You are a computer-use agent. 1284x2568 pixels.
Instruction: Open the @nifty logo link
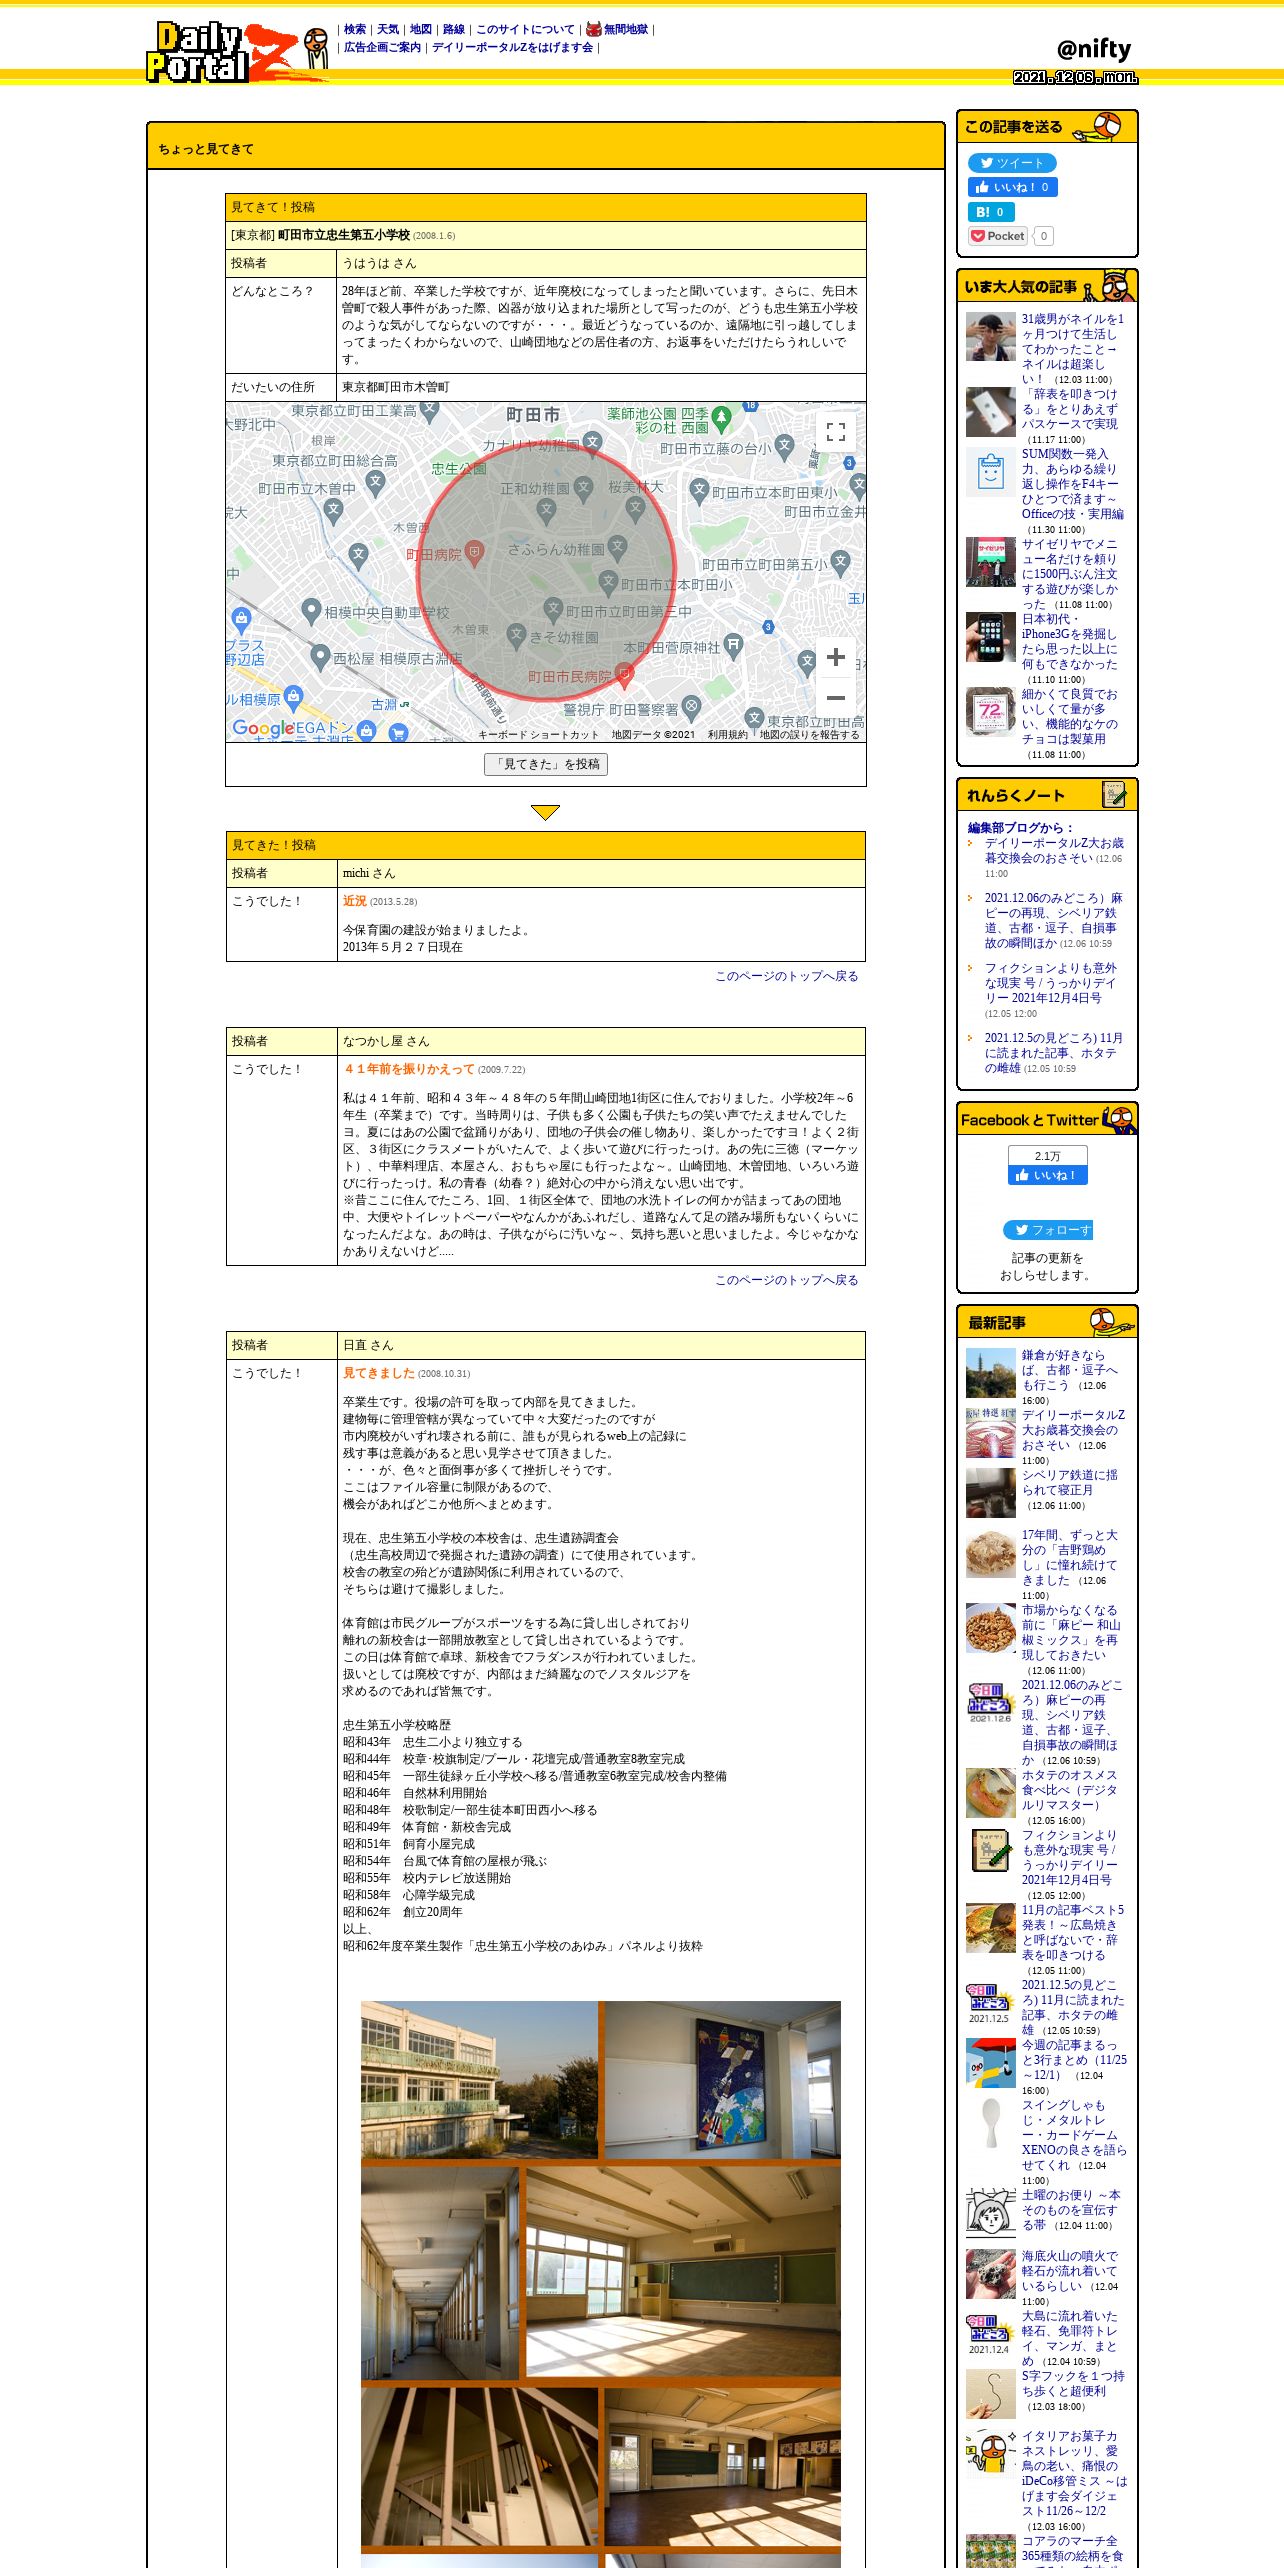pyautogui.click(x=1093, y=48)
